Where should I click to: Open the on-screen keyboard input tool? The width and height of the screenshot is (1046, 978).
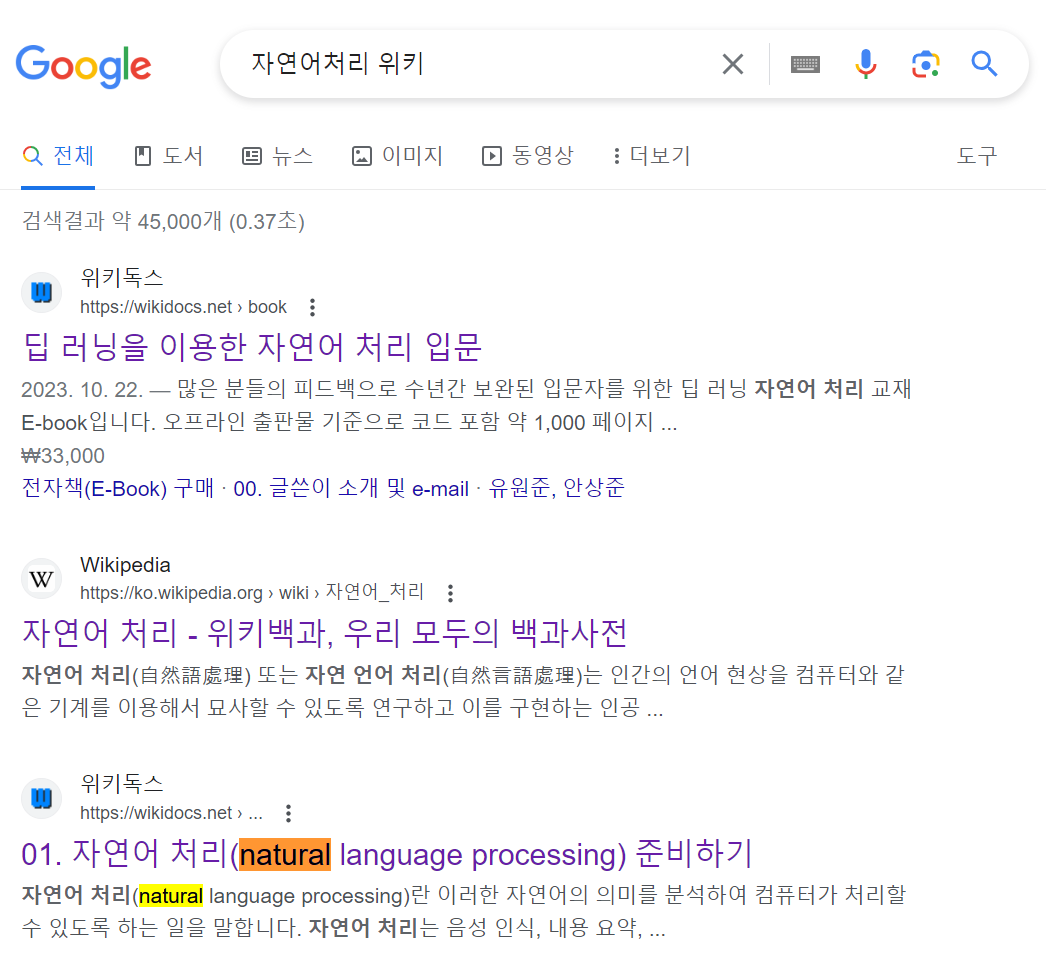(x=805, y=65)
